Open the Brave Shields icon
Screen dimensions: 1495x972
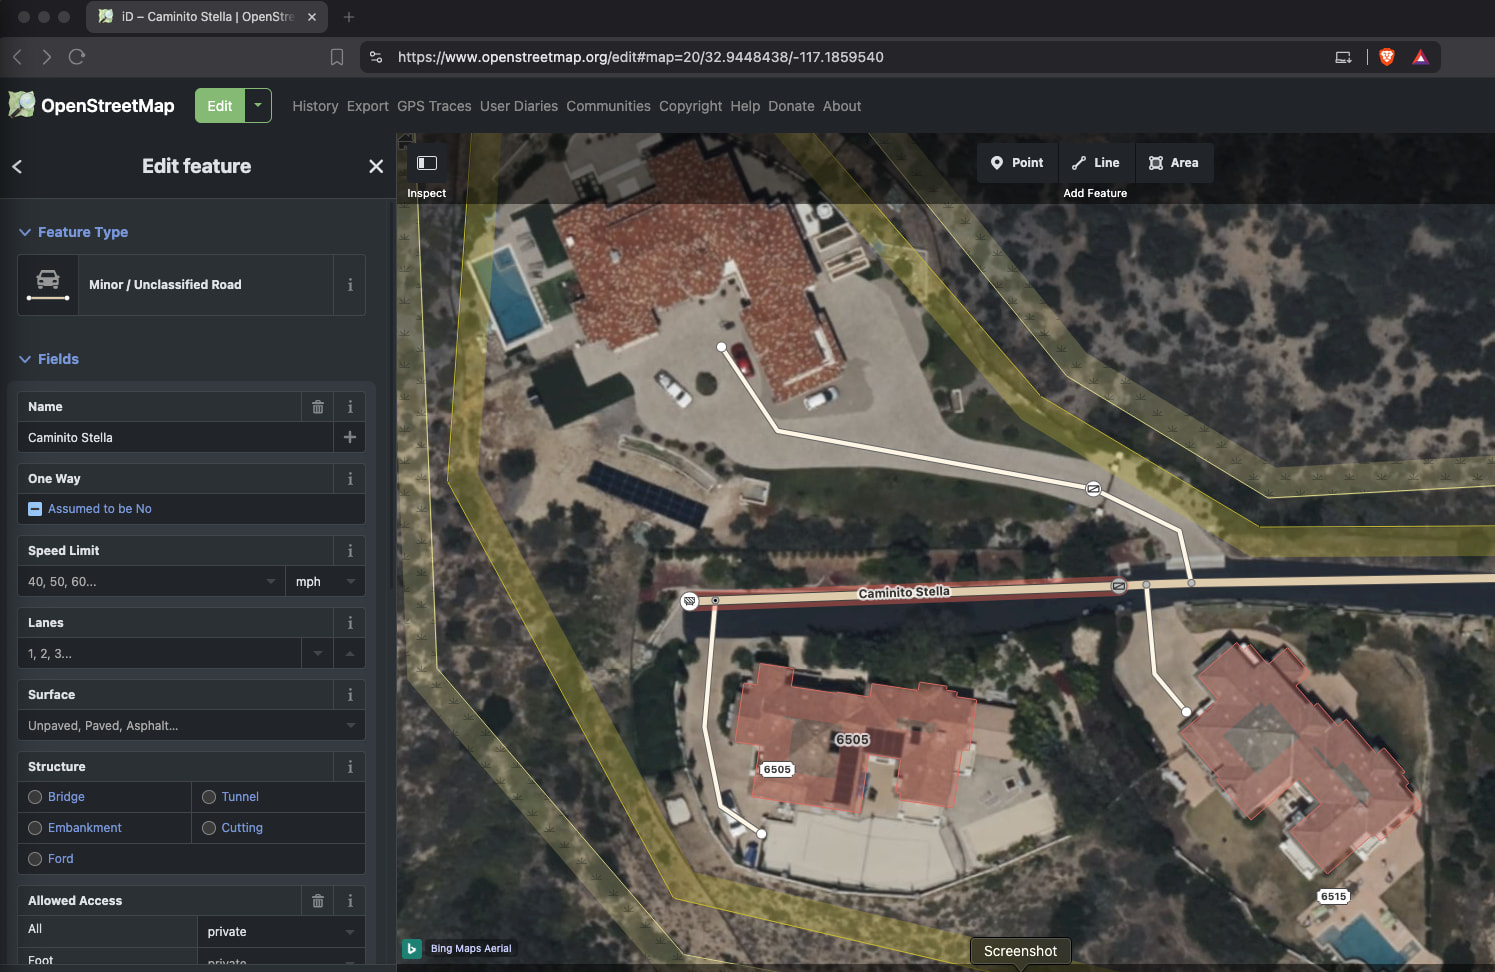(x=1386, y=57)
